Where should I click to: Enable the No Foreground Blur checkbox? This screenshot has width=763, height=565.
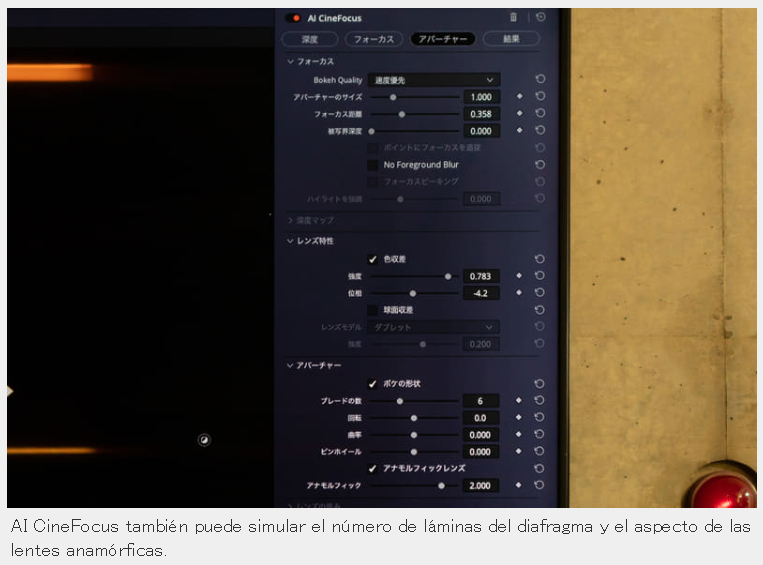[373, 165]
